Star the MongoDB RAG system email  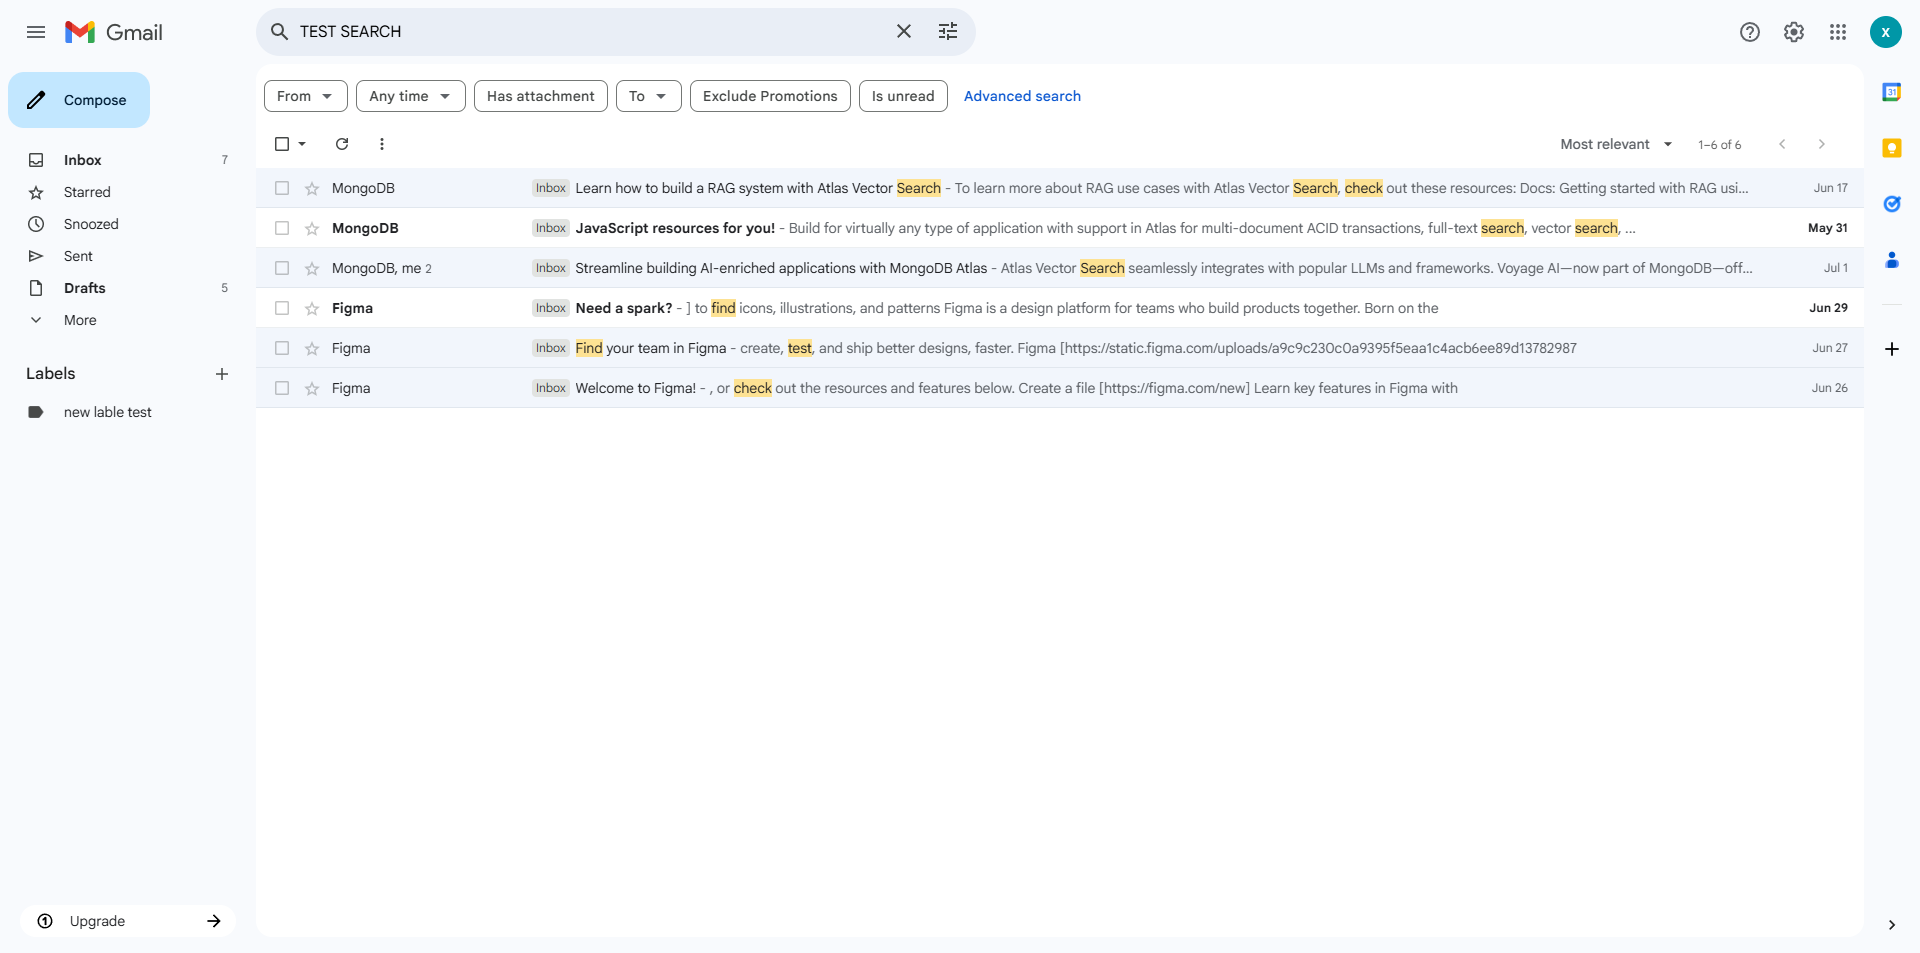[x=312, y=189]
